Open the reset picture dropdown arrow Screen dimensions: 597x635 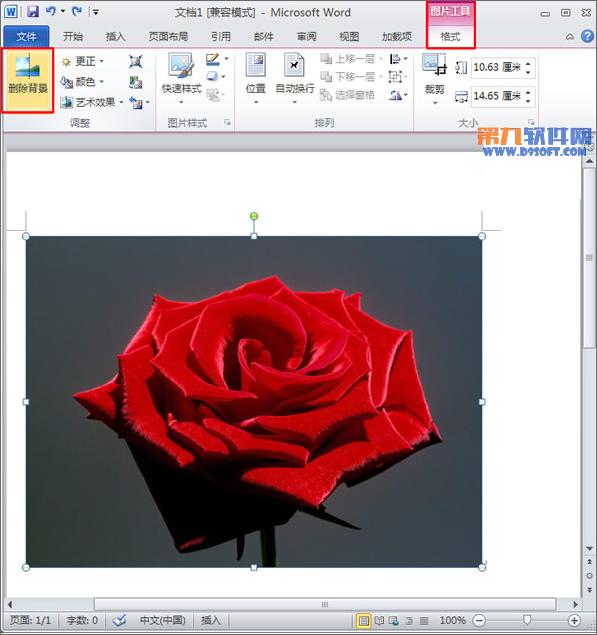(x=147, y=102)
